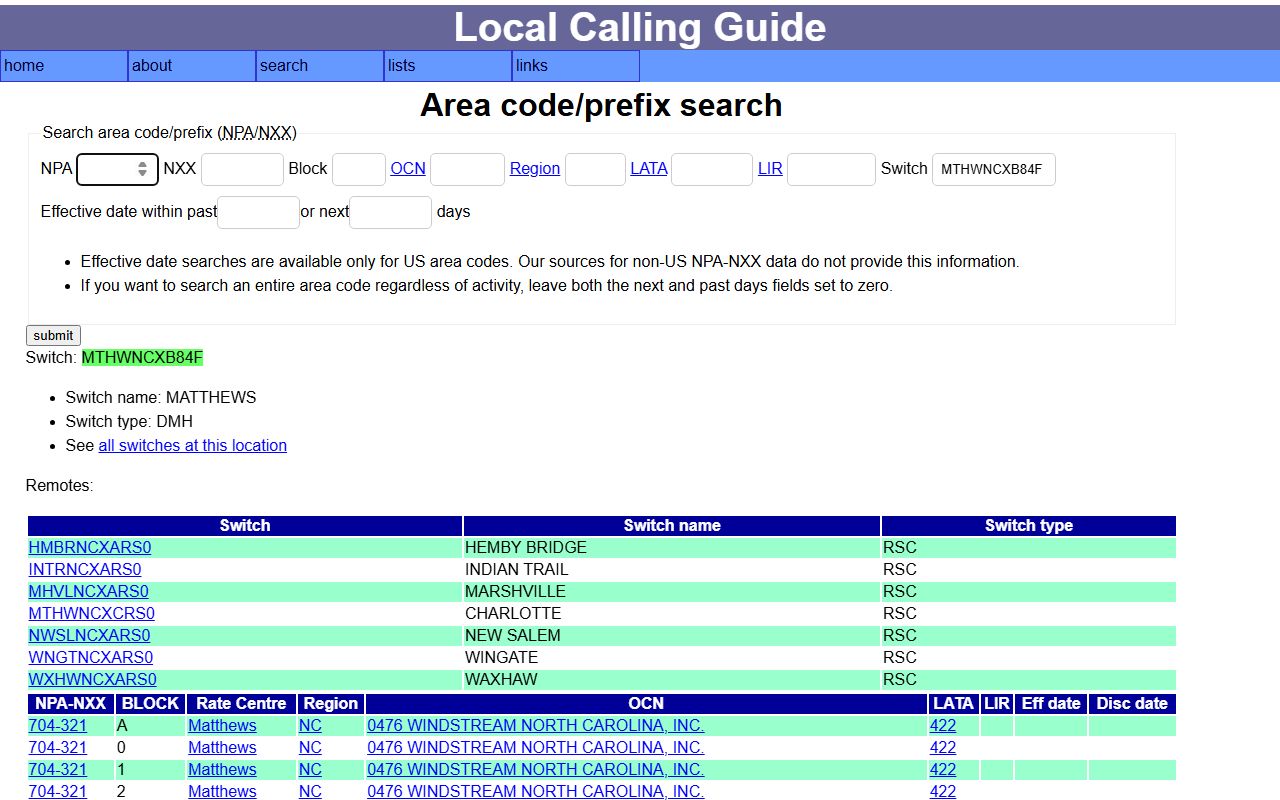The height and width of the screenshot is (800, 1280).
Task: Follow the OCN label link
Action: [408, 169]
